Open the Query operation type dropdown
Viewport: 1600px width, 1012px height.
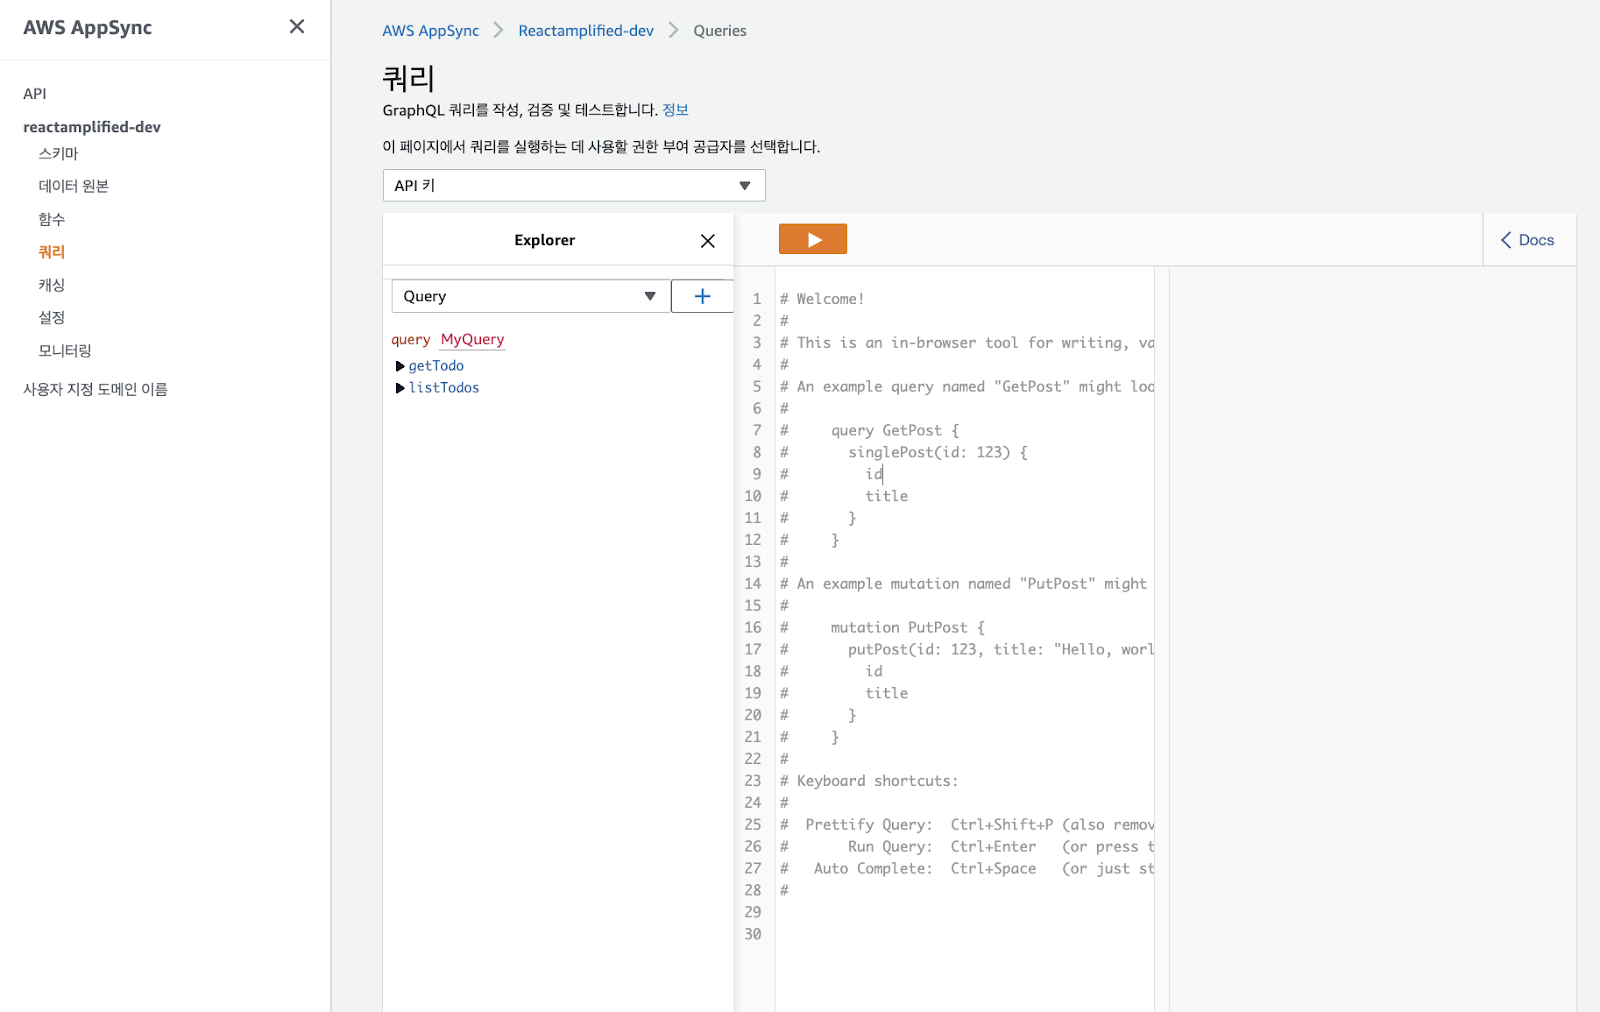pos(531,296)
